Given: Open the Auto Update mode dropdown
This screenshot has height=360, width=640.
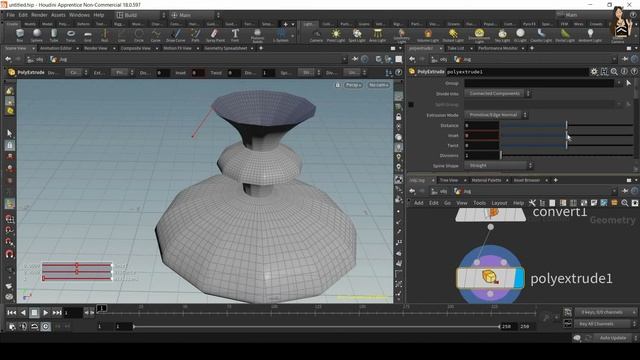Looking at the screenshot, I should point(616,338).
